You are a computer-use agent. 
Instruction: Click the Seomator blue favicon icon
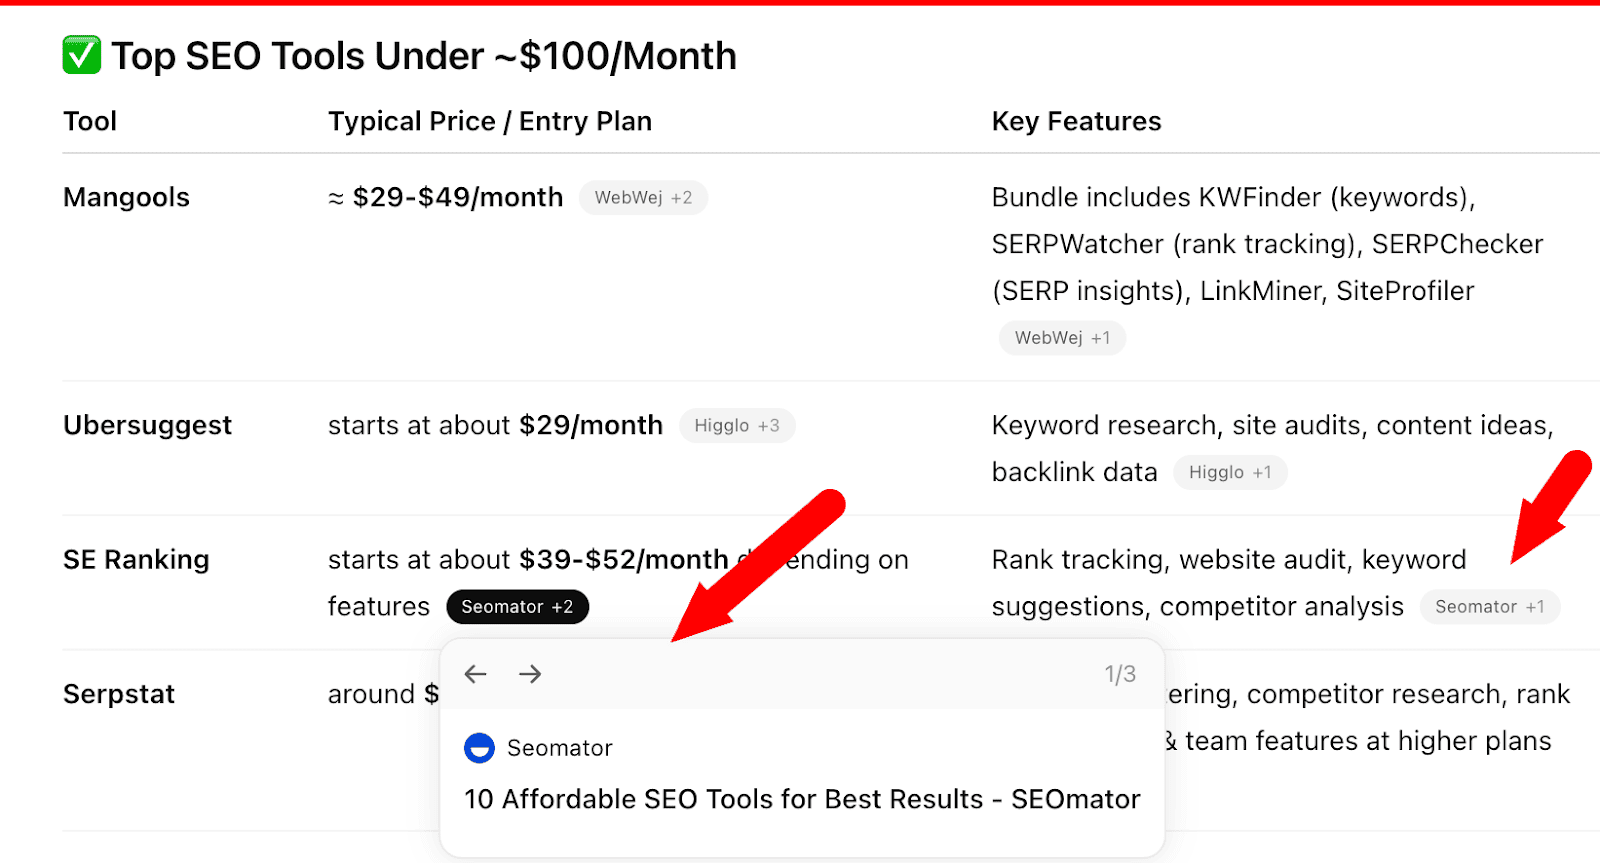(480, 748)
